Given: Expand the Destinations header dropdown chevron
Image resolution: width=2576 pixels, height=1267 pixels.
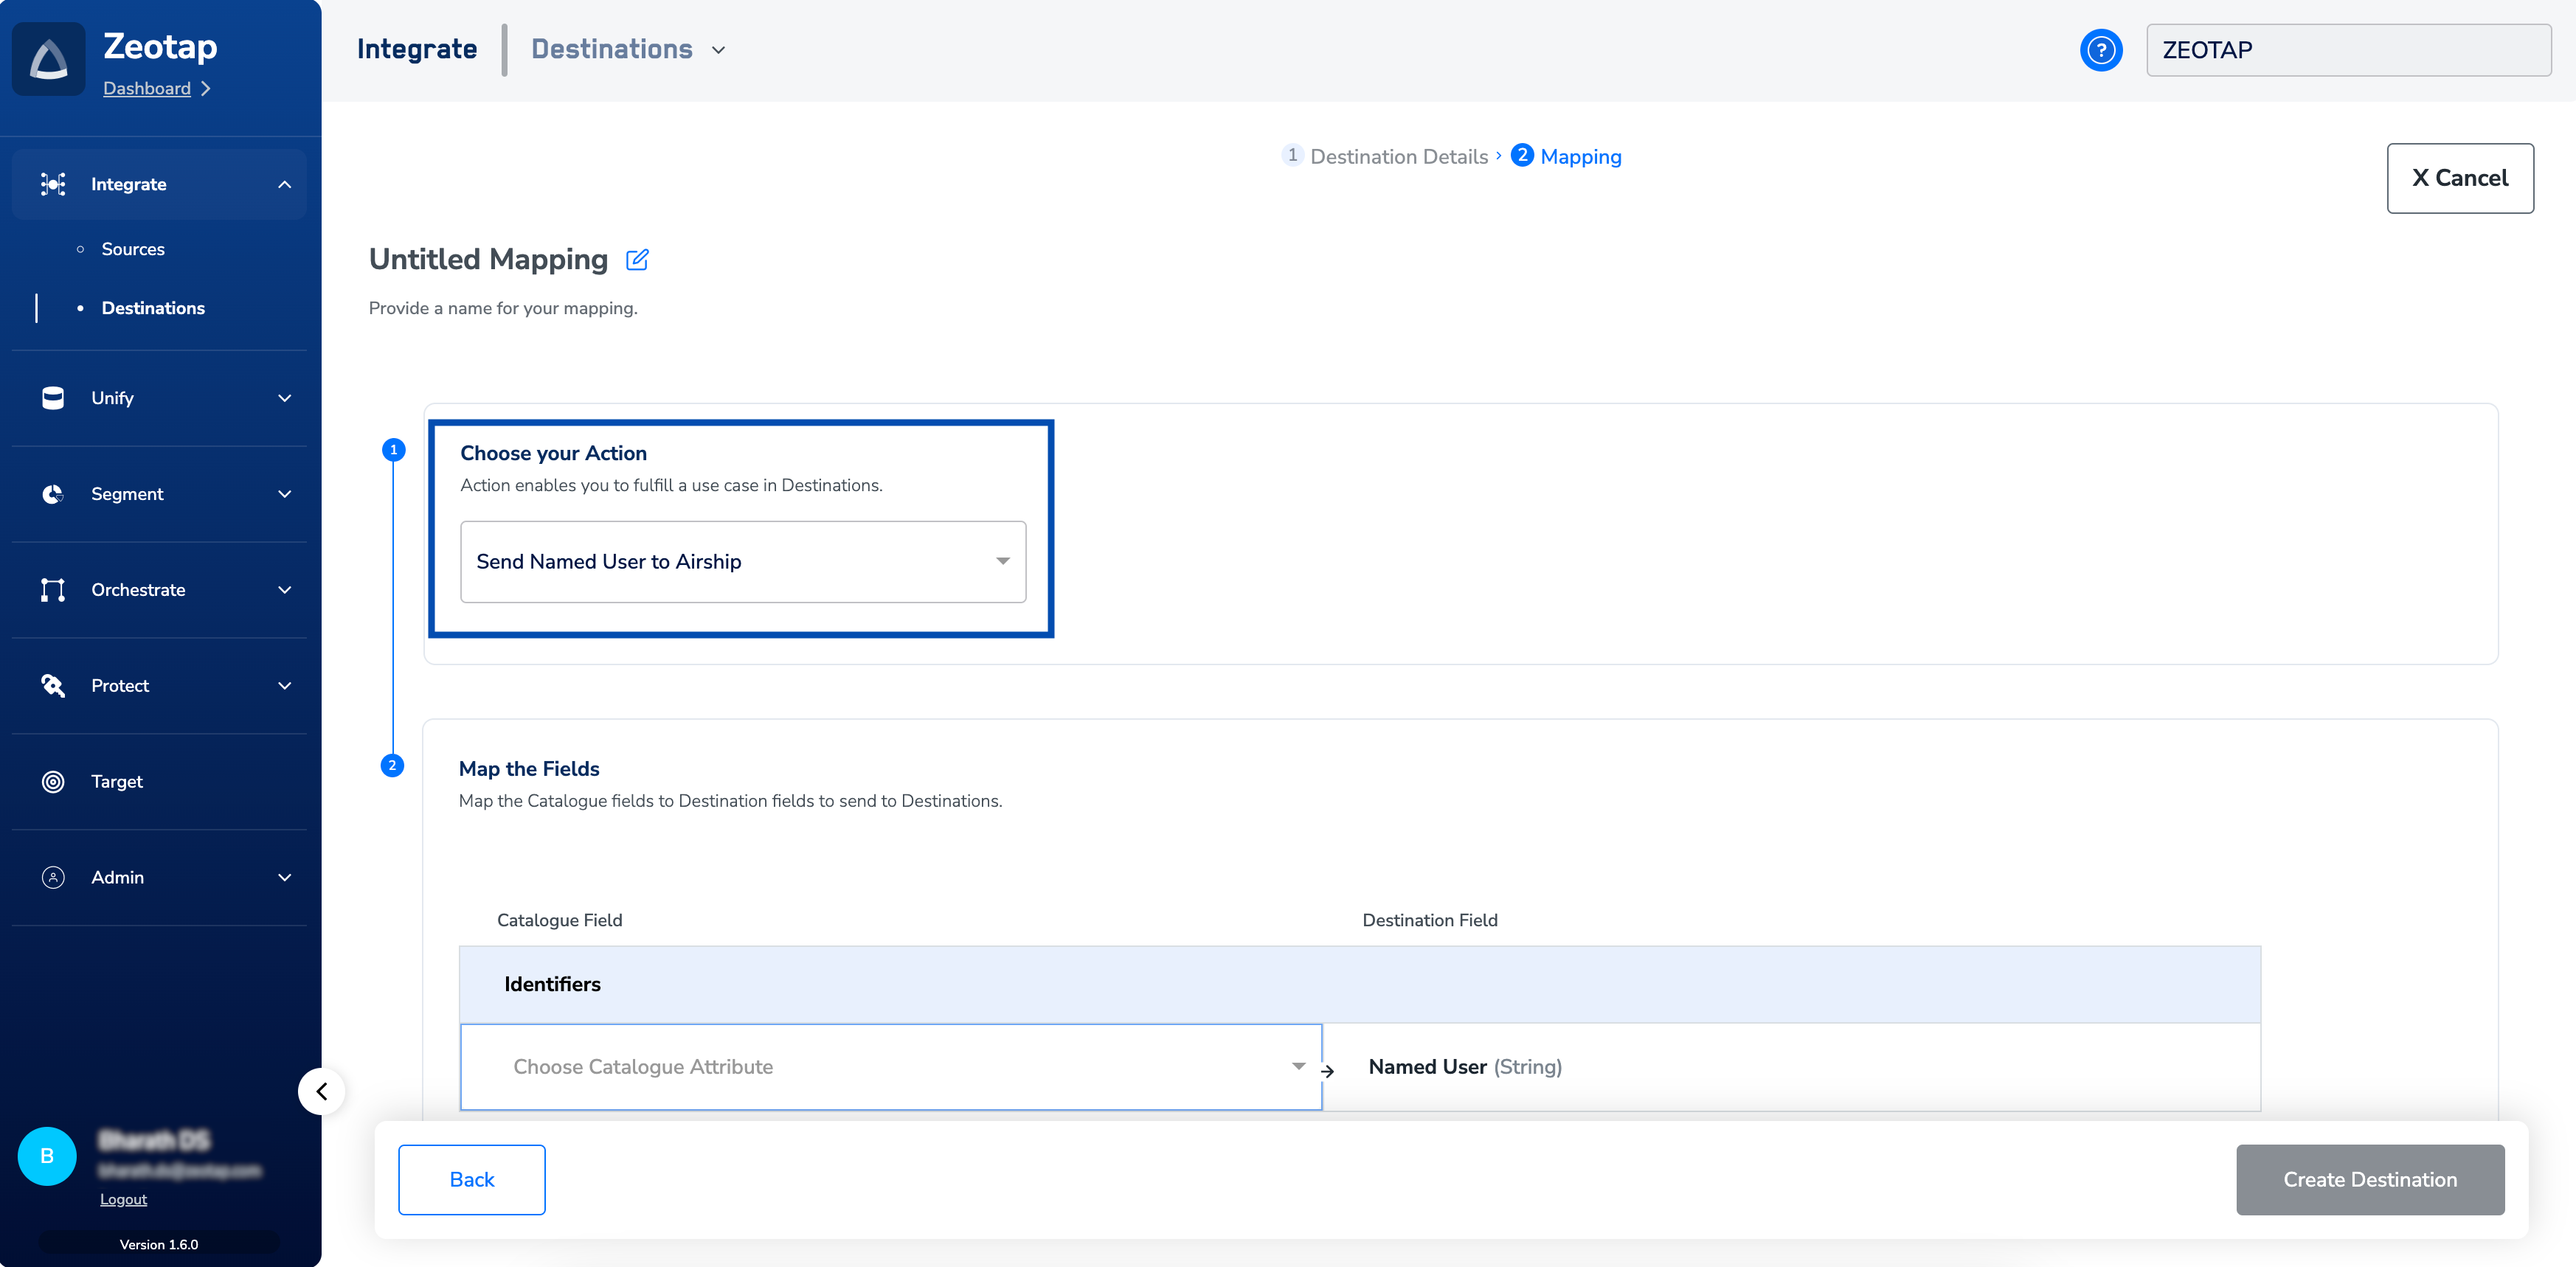Looking at the screenshot, I should (718, 50).
